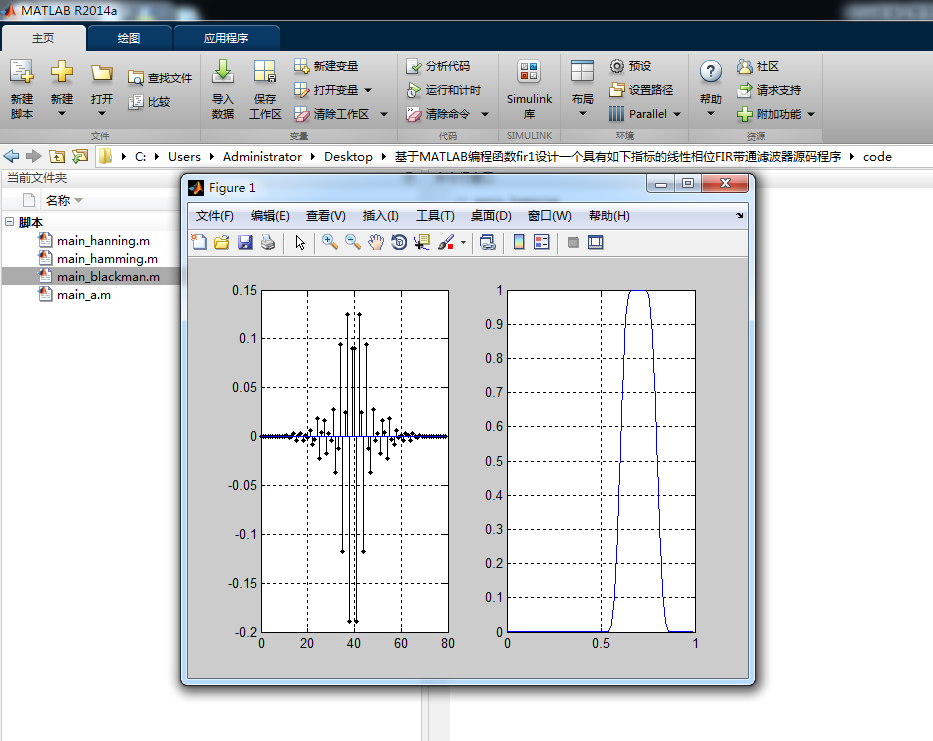933x741 pixels.
Task: Select the Edit Plot arrow tool
Action: (x=300, y=242)
